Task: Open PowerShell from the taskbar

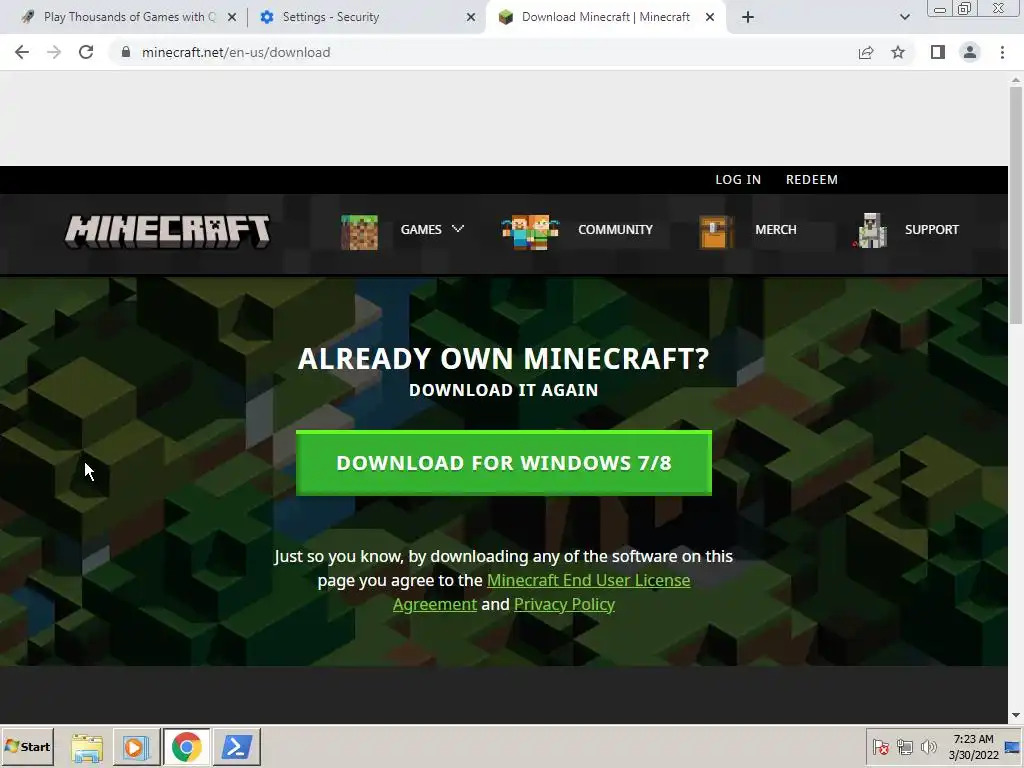Action: [x=236, y=746]
